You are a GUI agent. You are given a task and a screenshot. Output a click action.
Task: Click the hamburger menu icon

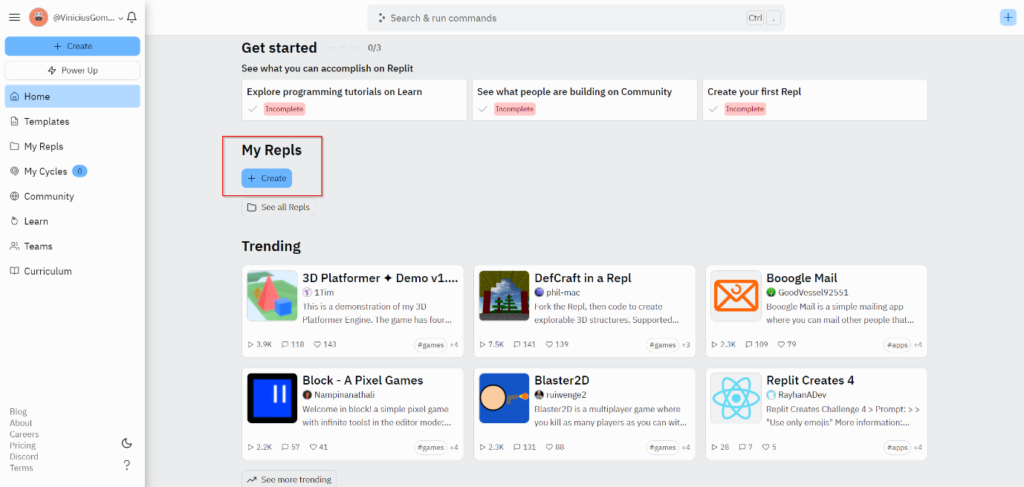coord(14,18)
